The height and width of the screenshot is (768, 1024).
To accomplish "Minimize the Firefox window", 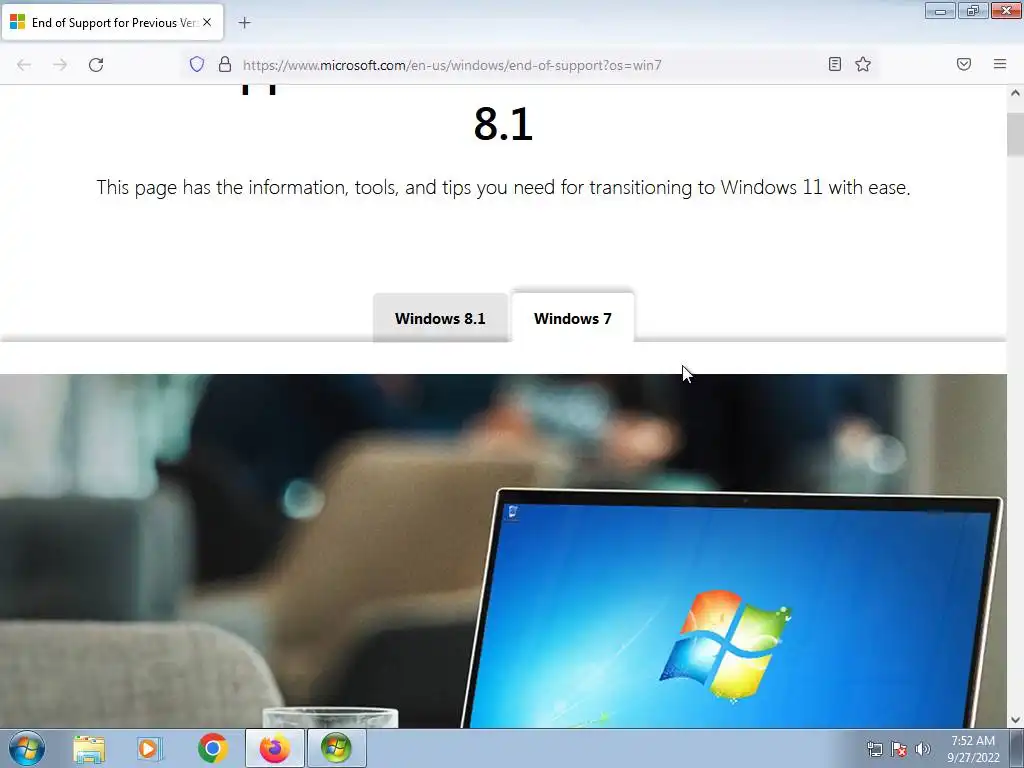I will point(940,11).
